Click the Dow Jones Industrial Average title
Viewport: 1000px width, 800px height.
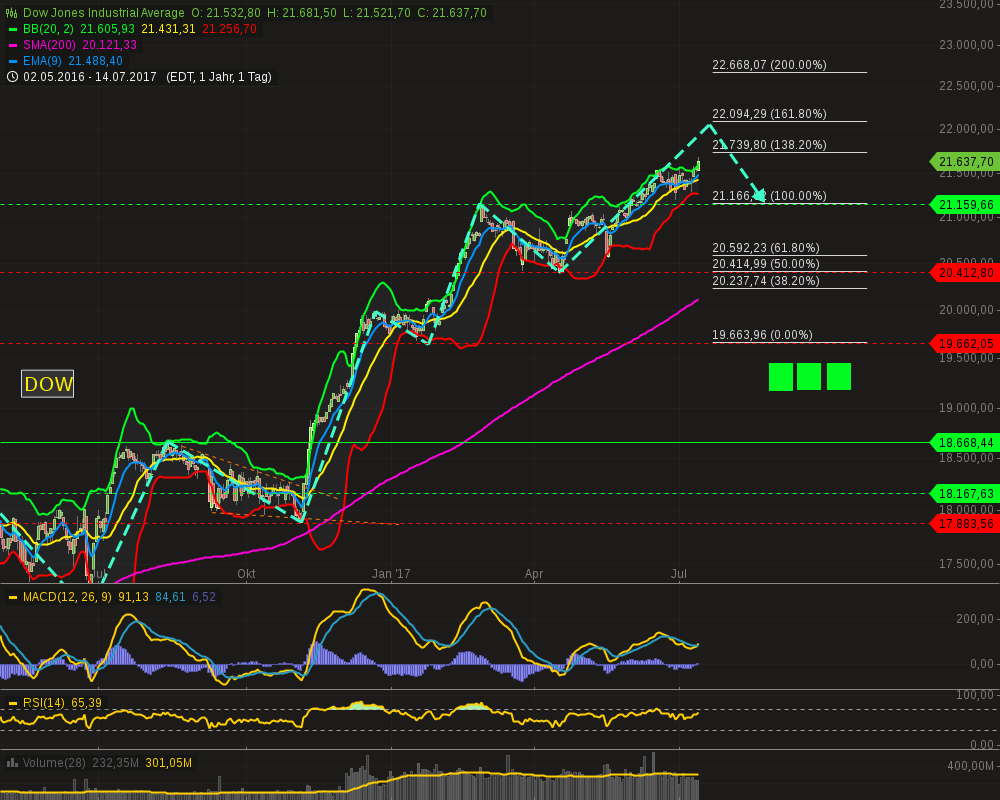pos(104,13)
